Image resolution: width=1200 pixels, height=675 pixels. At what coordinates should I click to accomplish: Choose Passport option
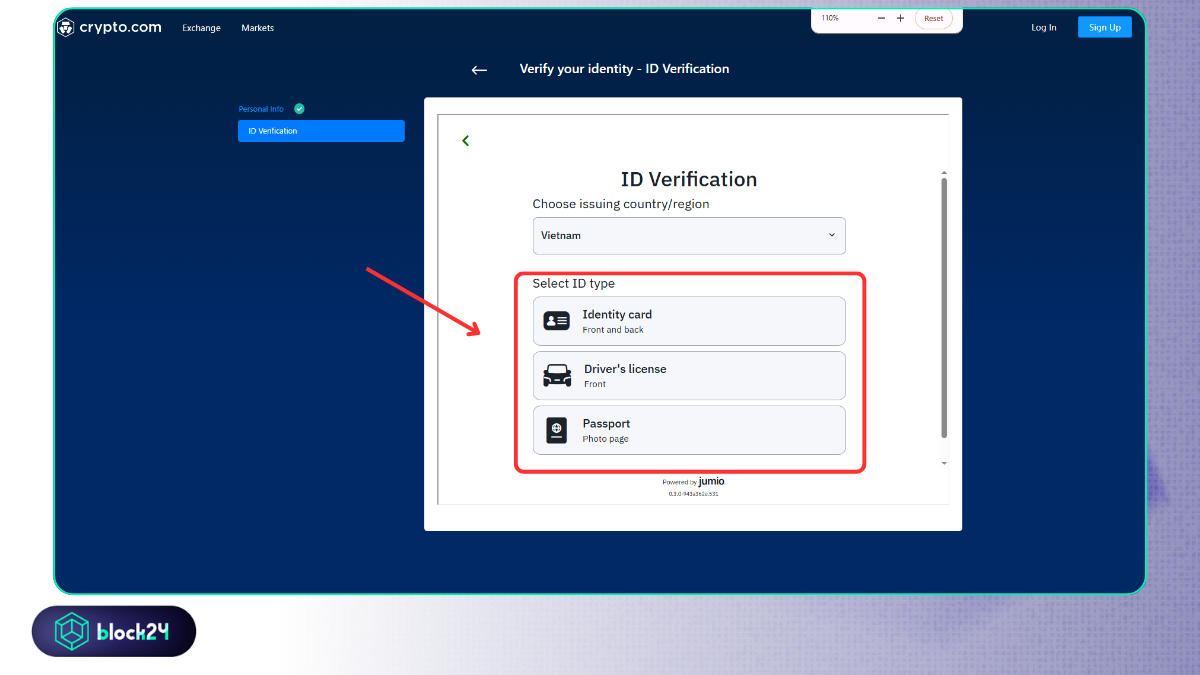click(689, 430)
